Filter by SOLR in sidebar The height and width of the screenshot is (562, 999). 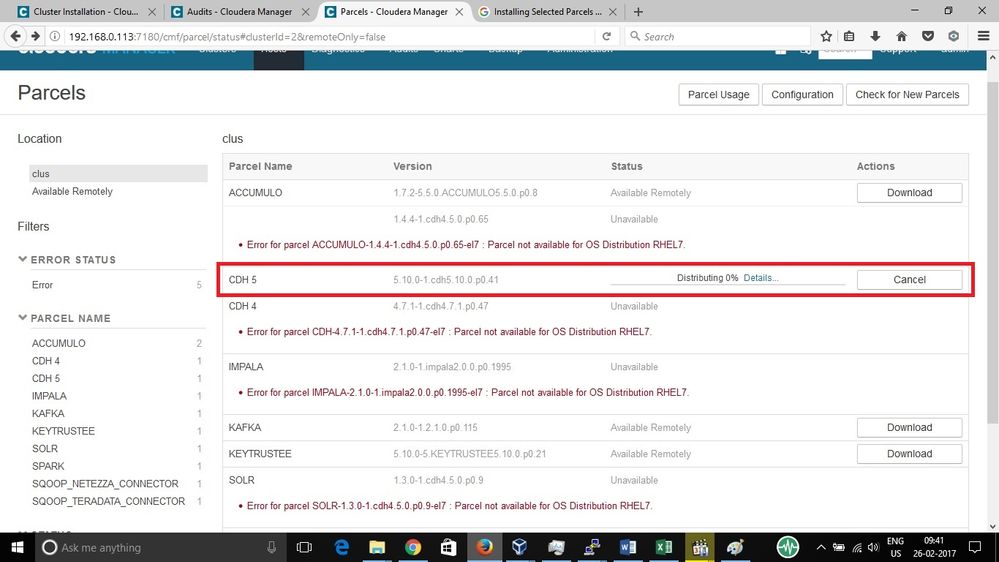pyautogui.click(x=45, y=449)
